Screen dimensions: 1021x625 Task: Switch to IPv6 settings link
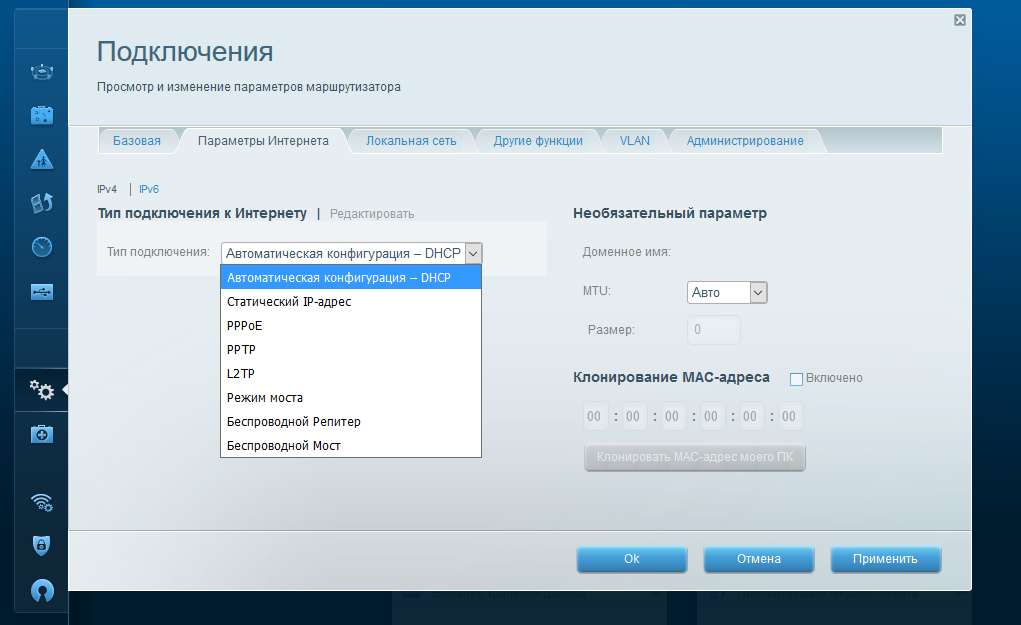point(148,189)
